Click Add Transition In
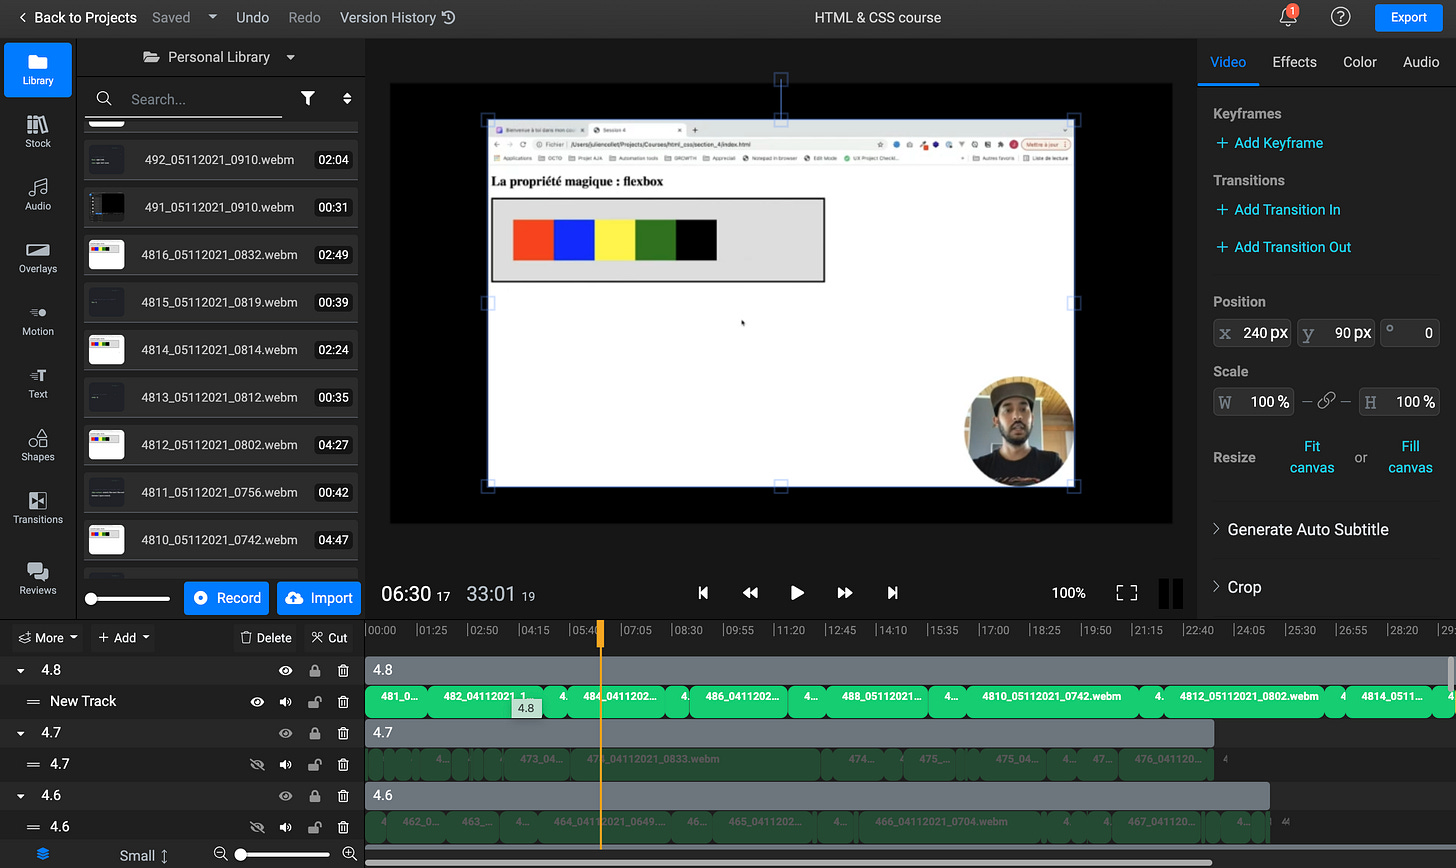 (x=1278, y=210)
